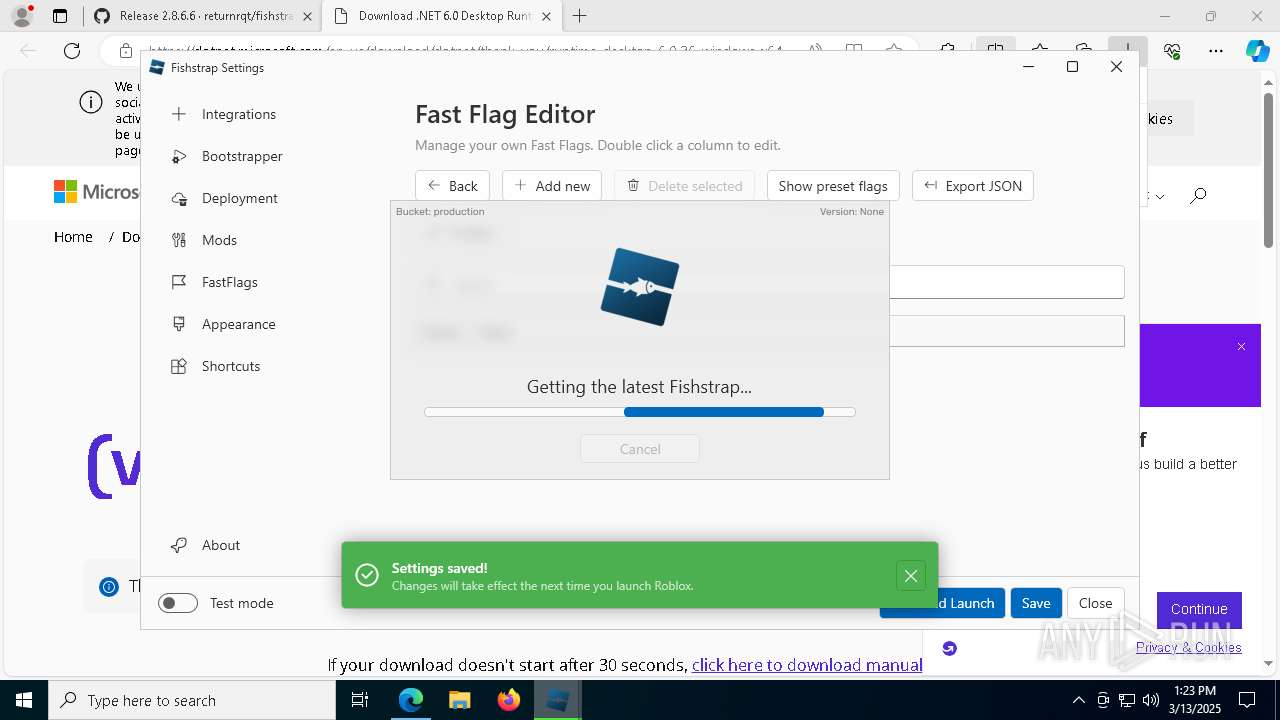1280x720 pixels.
Task: Open the Windows notification center
Action: (x=1248, y=700)
